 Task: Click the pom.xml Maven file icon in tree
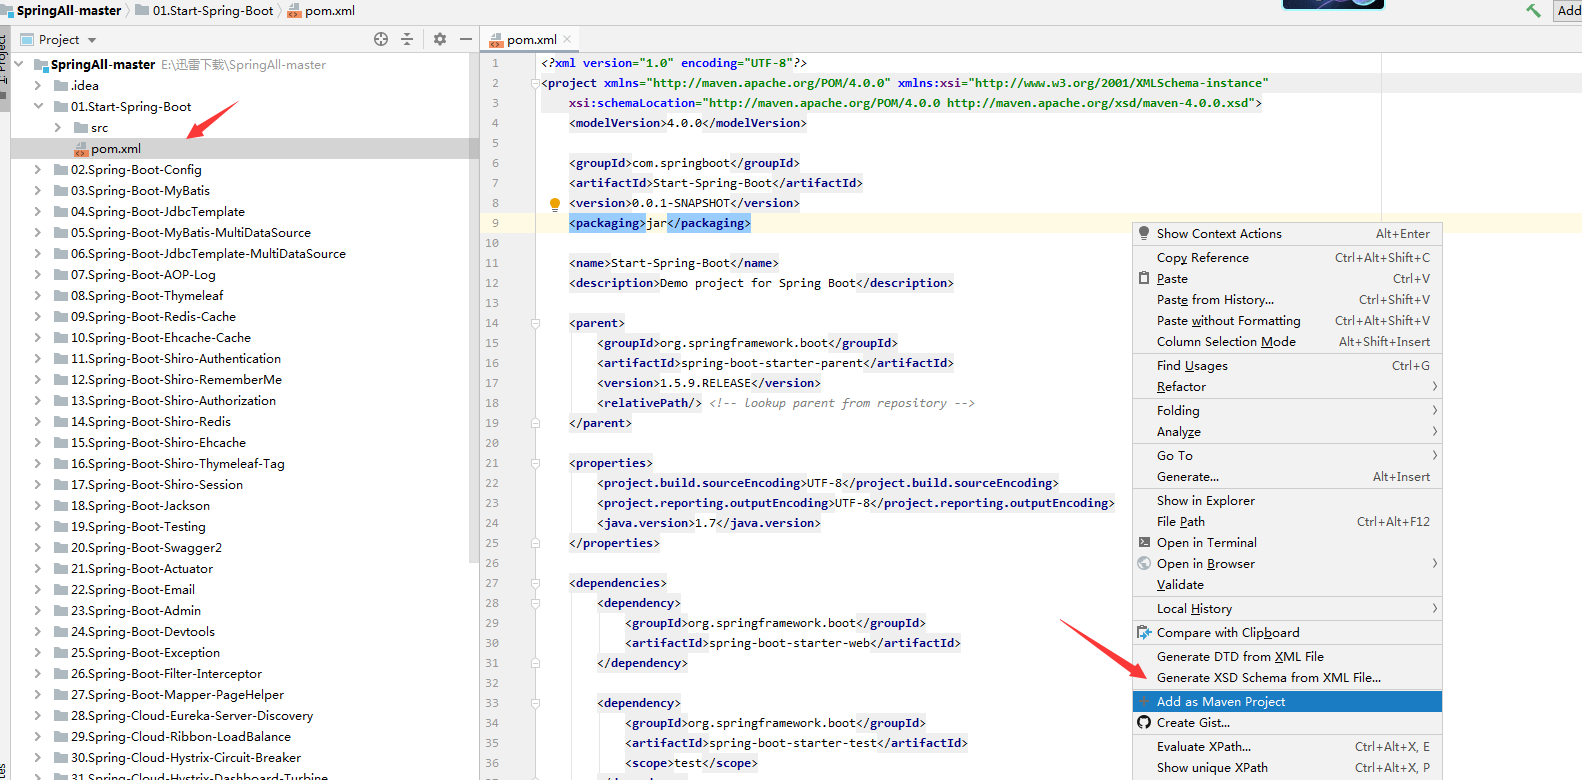click(81, 149)
